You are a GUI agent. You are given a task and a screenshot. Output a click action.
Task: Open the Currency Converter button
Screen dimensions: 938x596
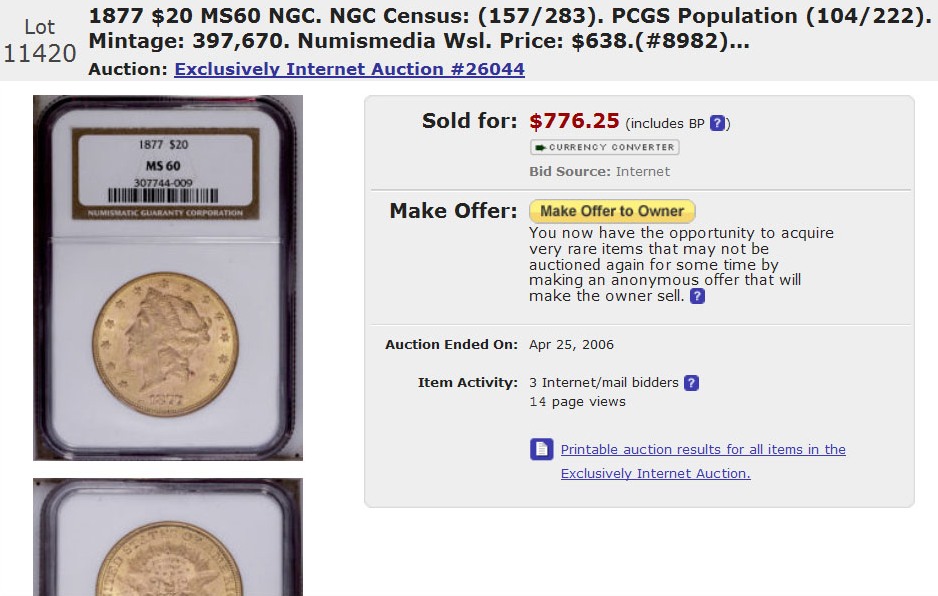click(604, 147)
